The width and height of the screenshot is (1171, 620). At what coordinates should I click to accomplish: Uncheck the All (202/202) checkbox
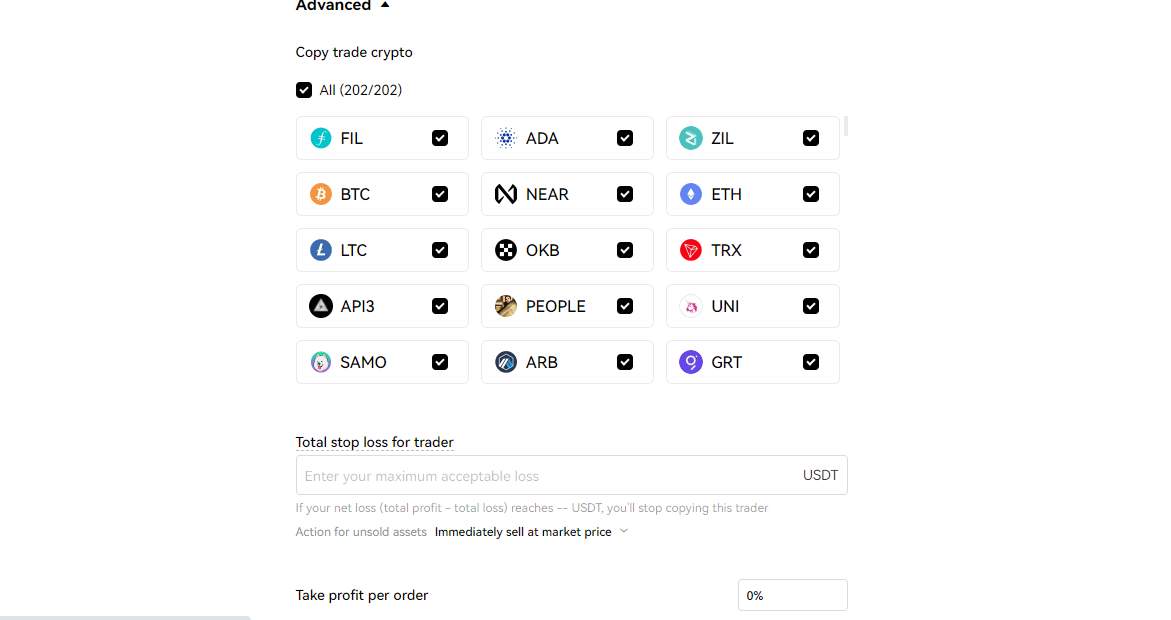tap(304, 90)
